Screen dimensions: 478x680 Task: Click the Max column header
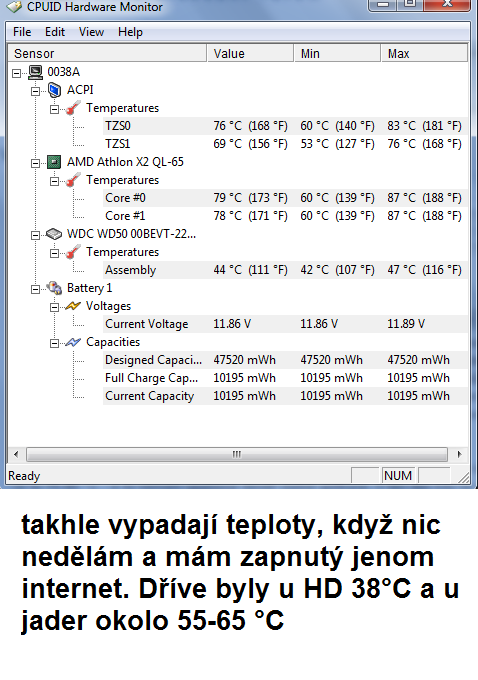tap(425, 53)
